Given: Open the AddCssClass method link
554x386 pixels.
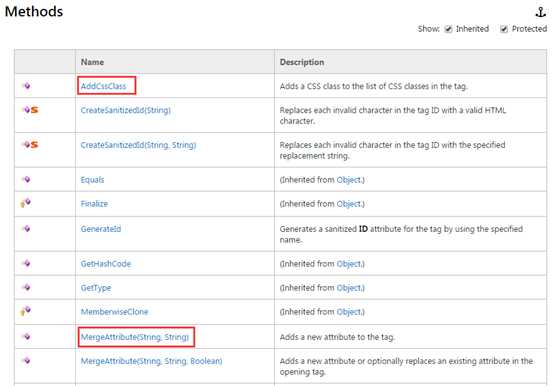Looking at the screenshot, I should (103, 86).
